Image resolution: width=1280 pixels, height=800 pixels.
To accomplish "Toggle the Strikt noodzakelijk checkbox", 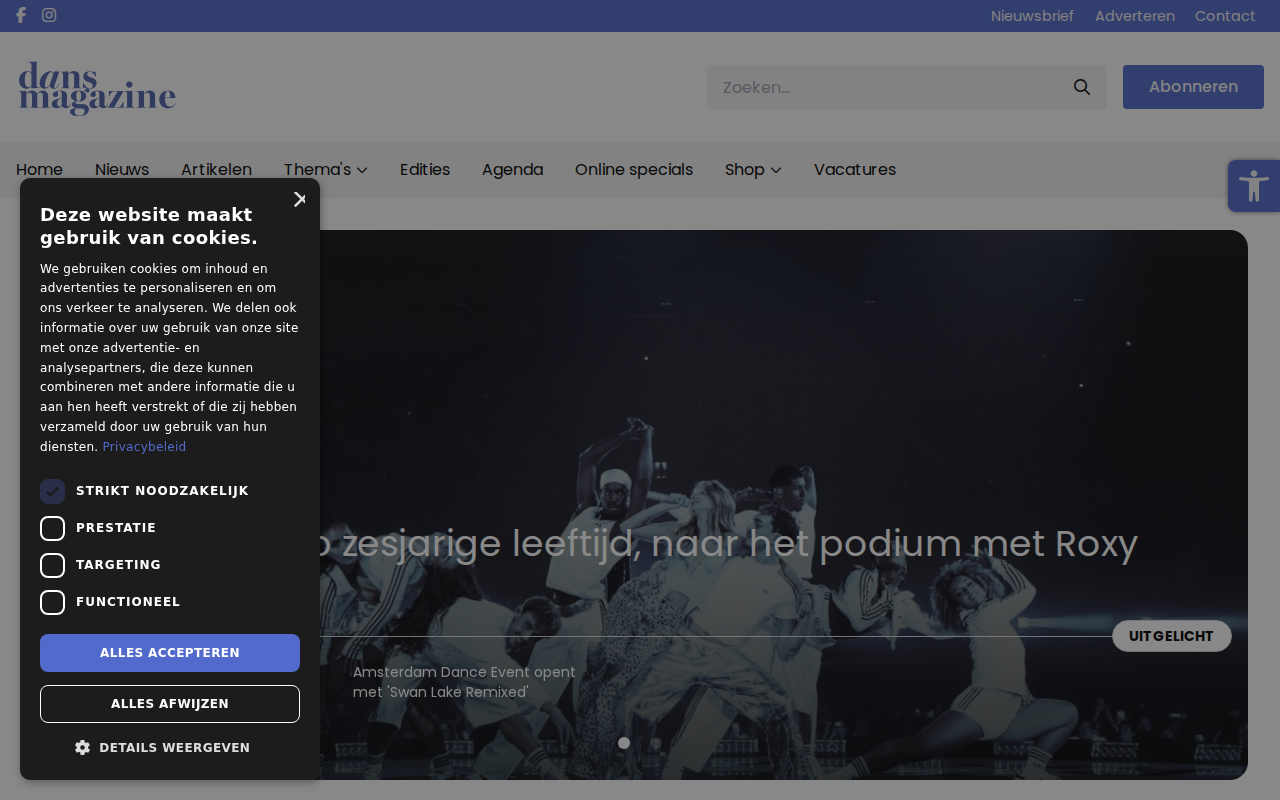I will tap(52, 491).
